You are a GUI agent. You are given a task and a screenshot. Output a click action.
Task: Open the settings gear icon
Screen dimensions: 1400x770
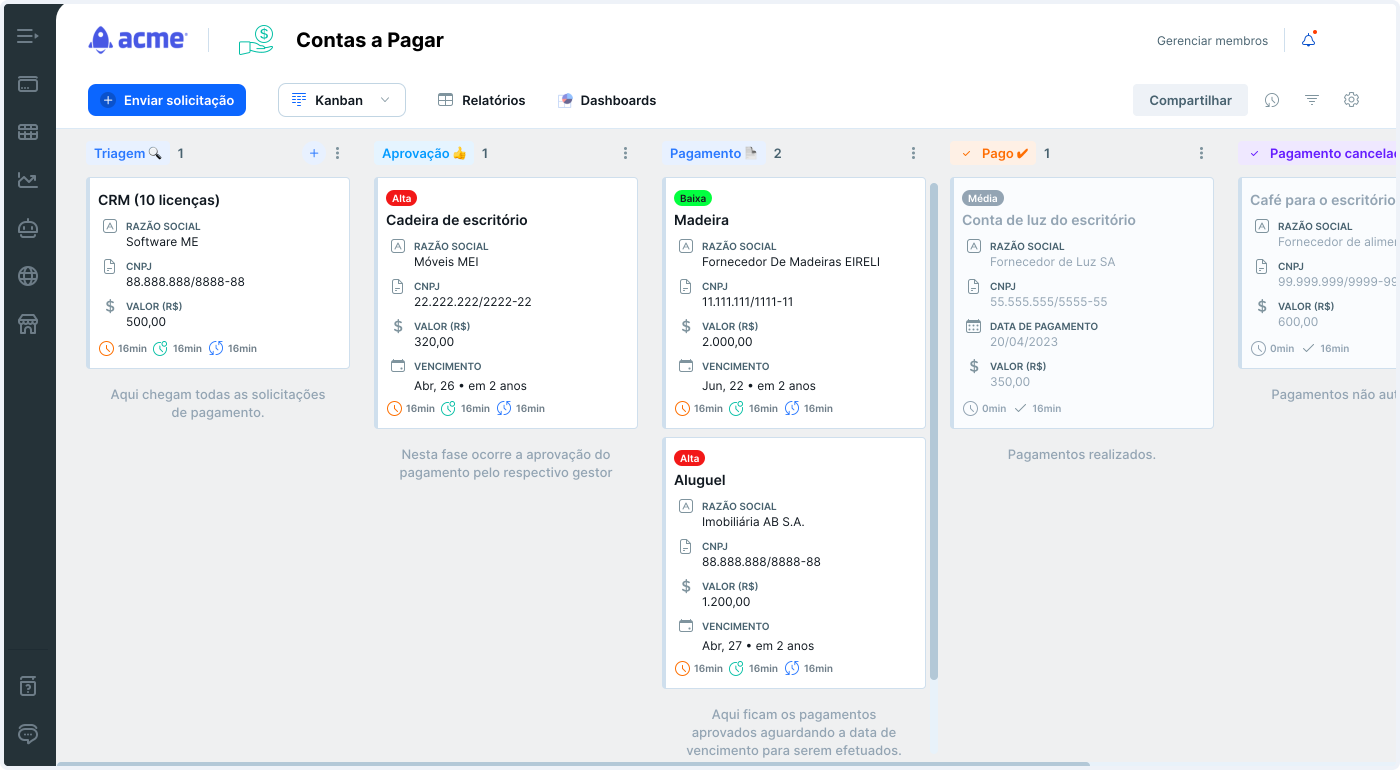(x=1351, y=100)
